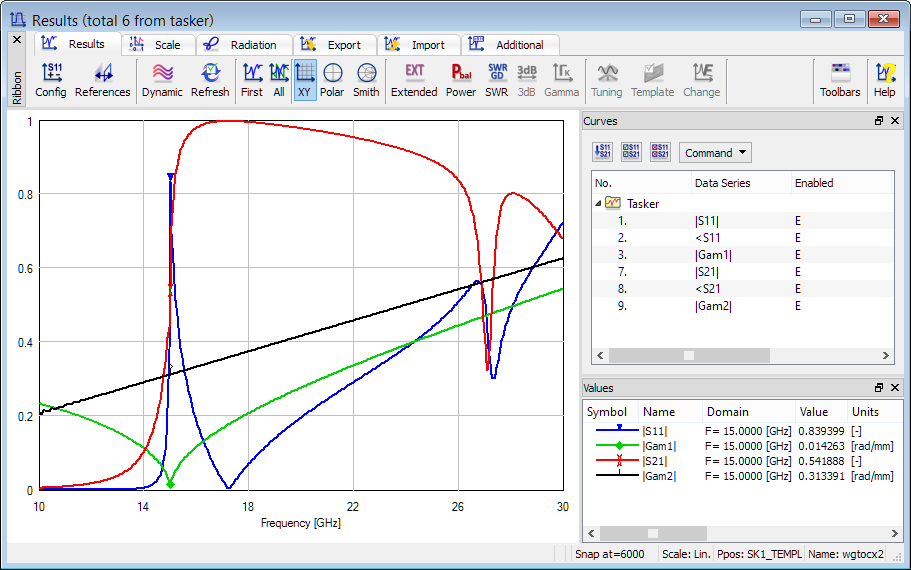The height and width of the screenshot is (570, 911).
Task: Select the Polar plot view
Action: point(332,80)
